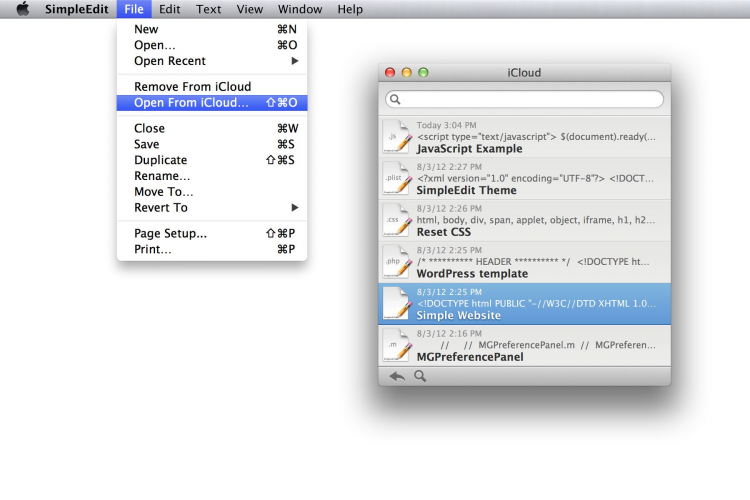The image size is (750, 500).
Task: Click the 8/3/12 2:27 PM timestamp
Action: [449, 167]
